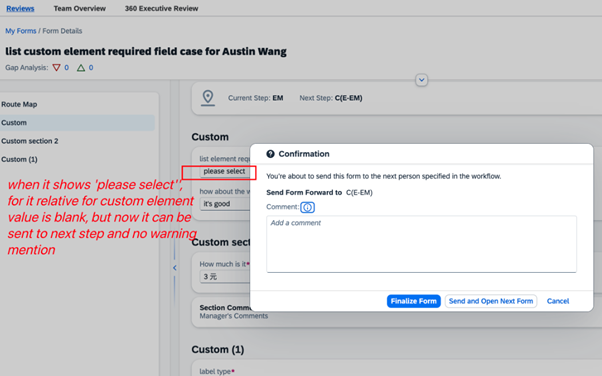The image size is (602, 376).
Task: Click the Add a comment text area
Action: [x=421, y=244]
